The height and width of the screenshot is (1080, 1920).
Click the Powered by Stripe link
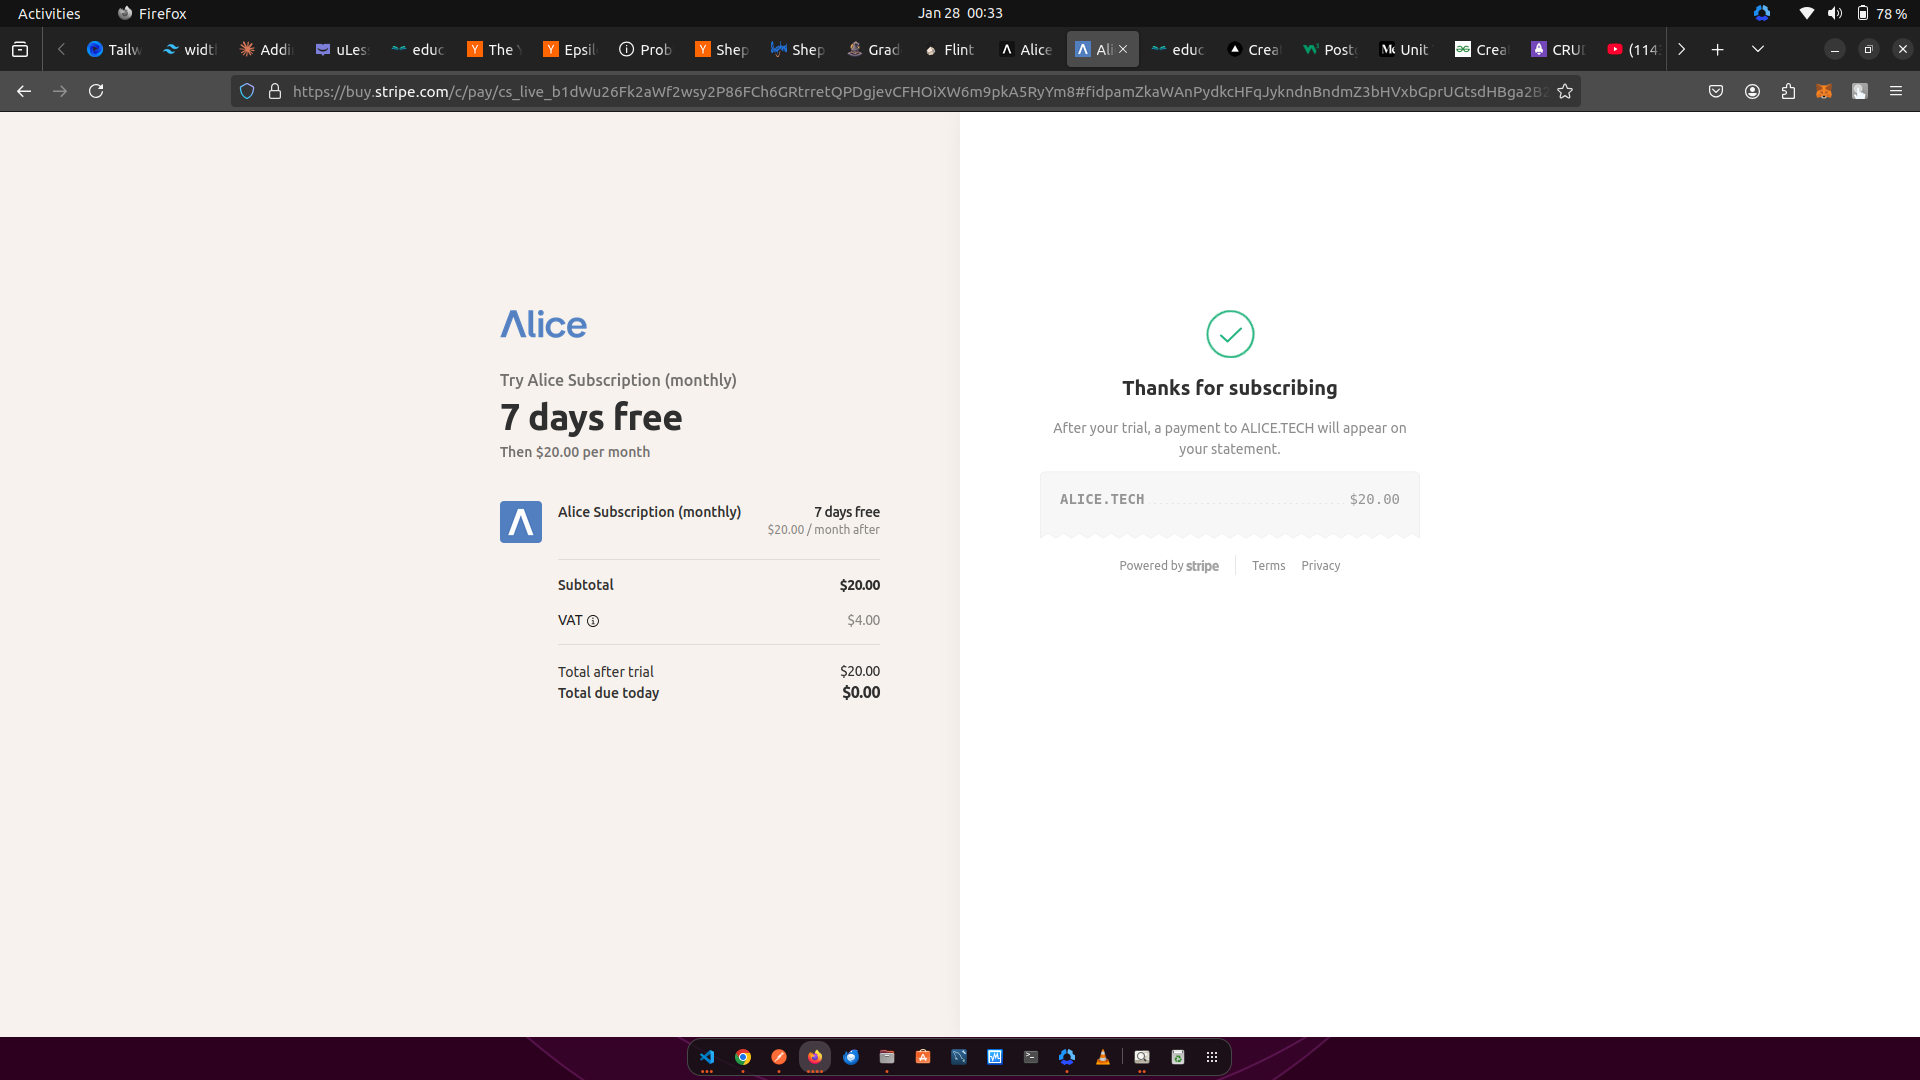[x=1168, y=566]
